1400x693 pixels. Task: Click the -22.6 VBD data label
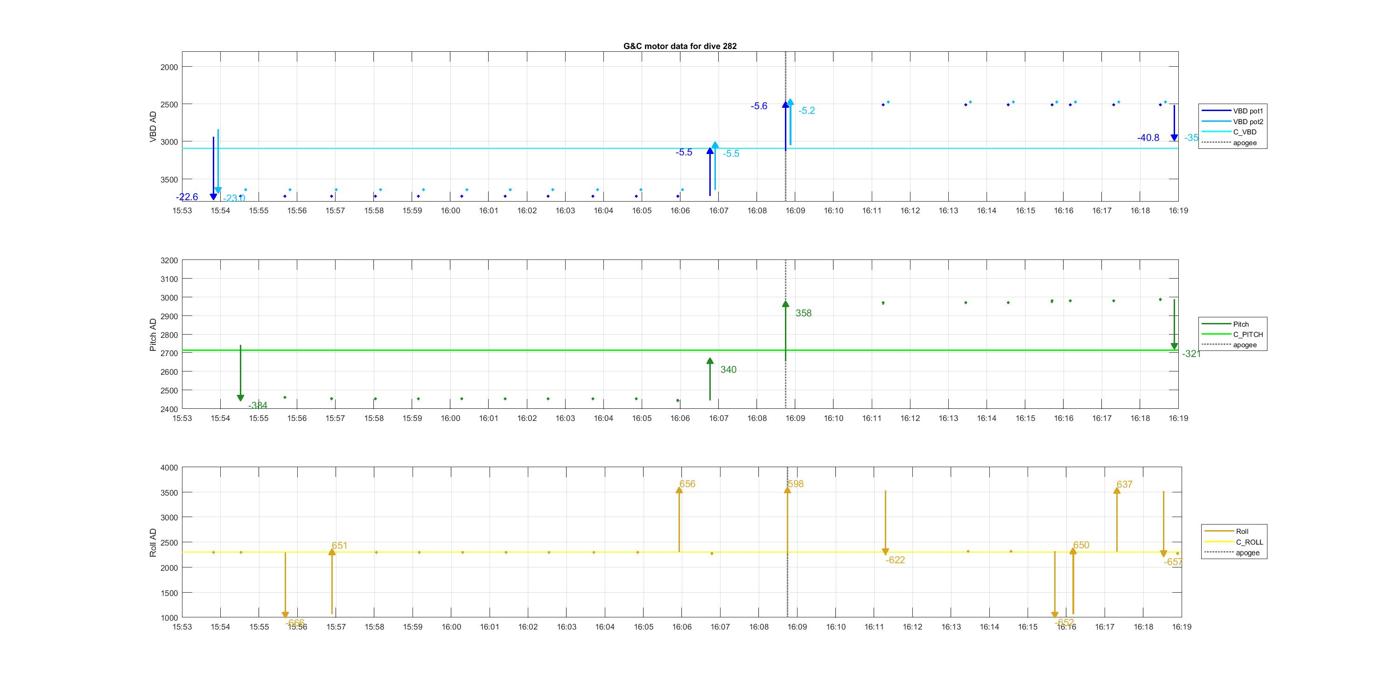pos(187,197)
